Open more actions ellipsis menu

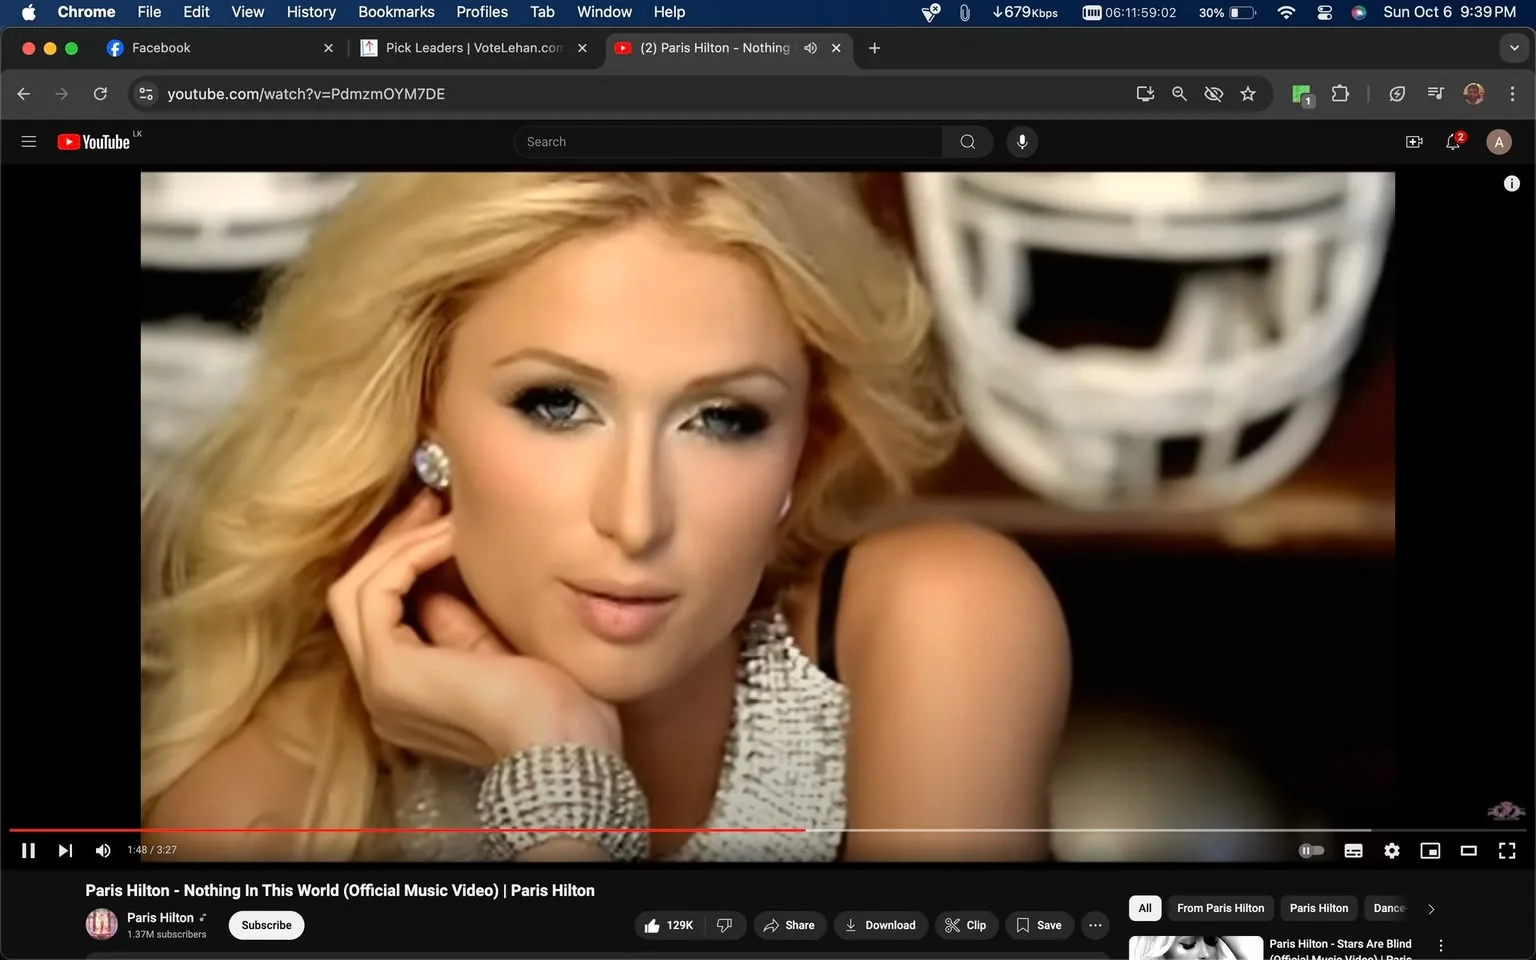[x=1095, y=925]
